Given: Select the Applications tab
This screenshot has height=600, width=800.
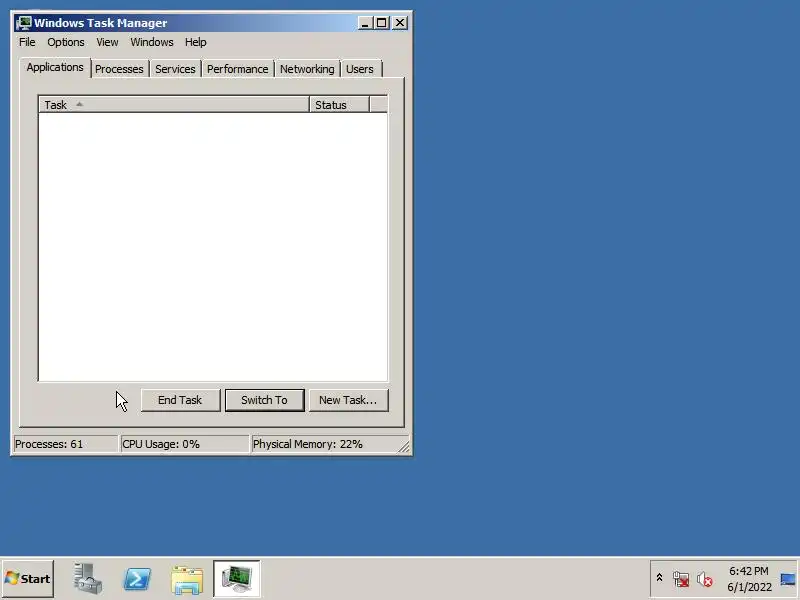Looking at the screenshot, I should [55, 67].
